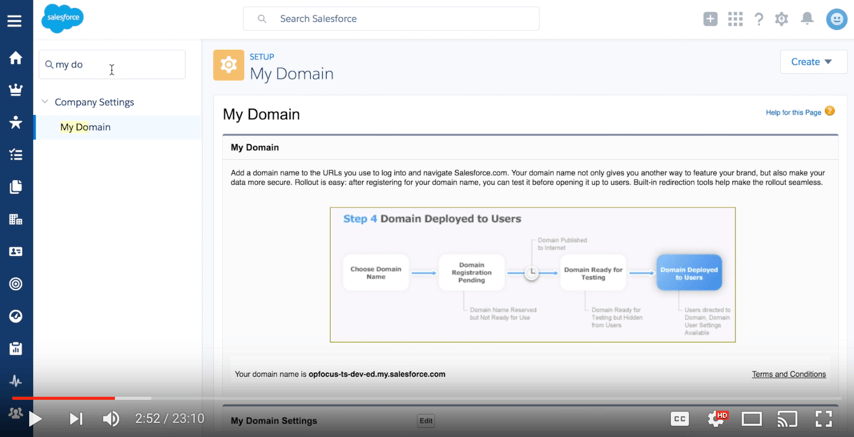Open the help question mark icon
The width and height of the screenshot is (854, 437).
click(x=759, y=19)
